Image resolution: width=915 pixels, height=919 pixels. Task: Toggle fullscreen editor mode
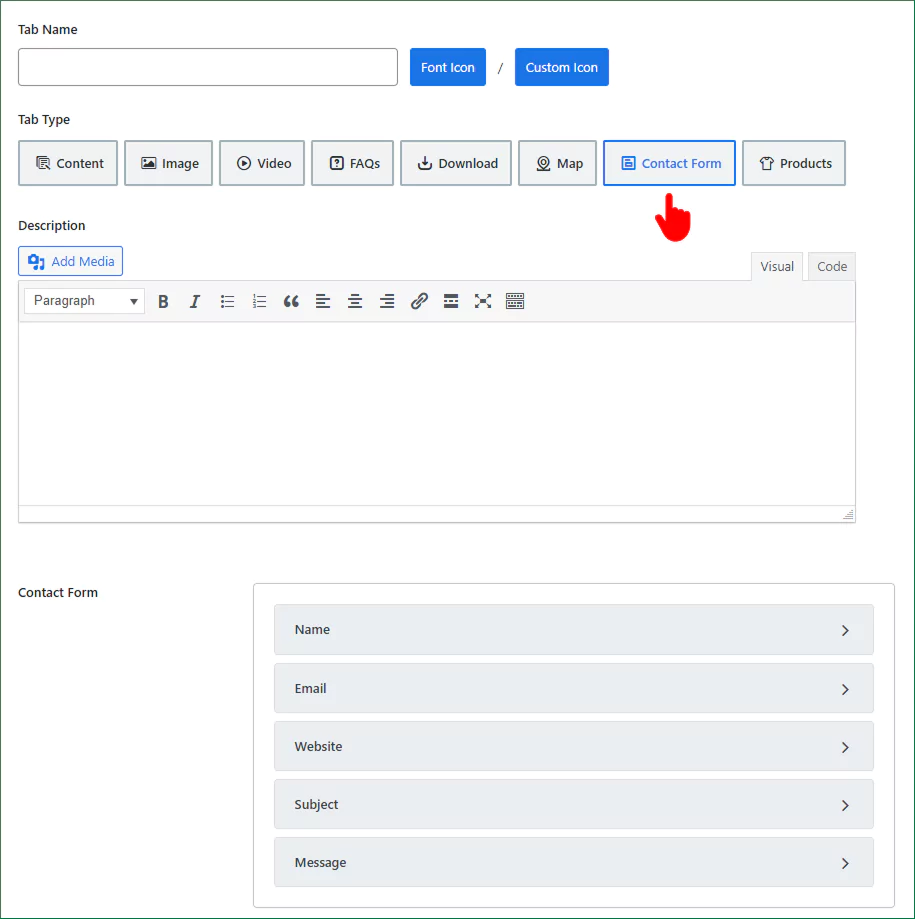[x=483, y=301]
